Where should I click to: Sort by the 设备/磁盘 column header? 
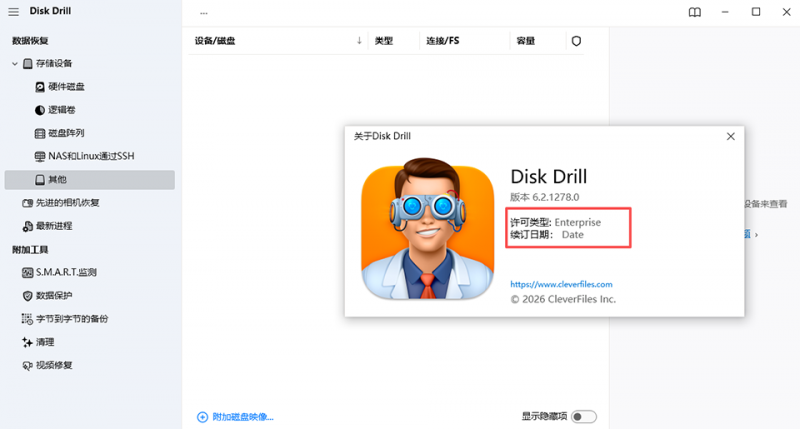coord(215,41)
